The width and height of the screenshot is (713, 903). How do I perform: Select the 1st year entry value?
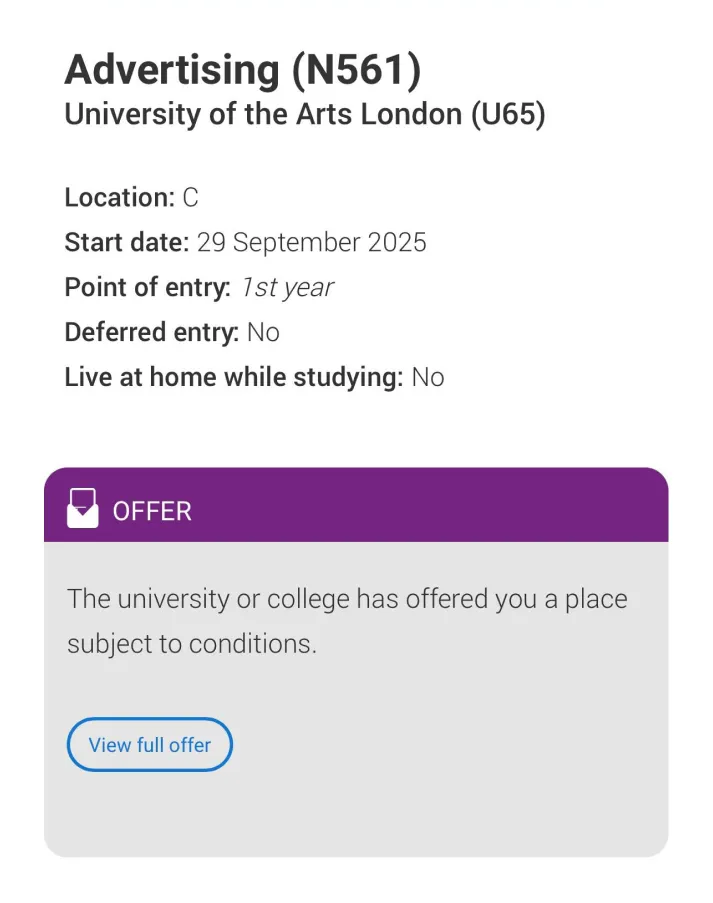[x=286, y=288]
